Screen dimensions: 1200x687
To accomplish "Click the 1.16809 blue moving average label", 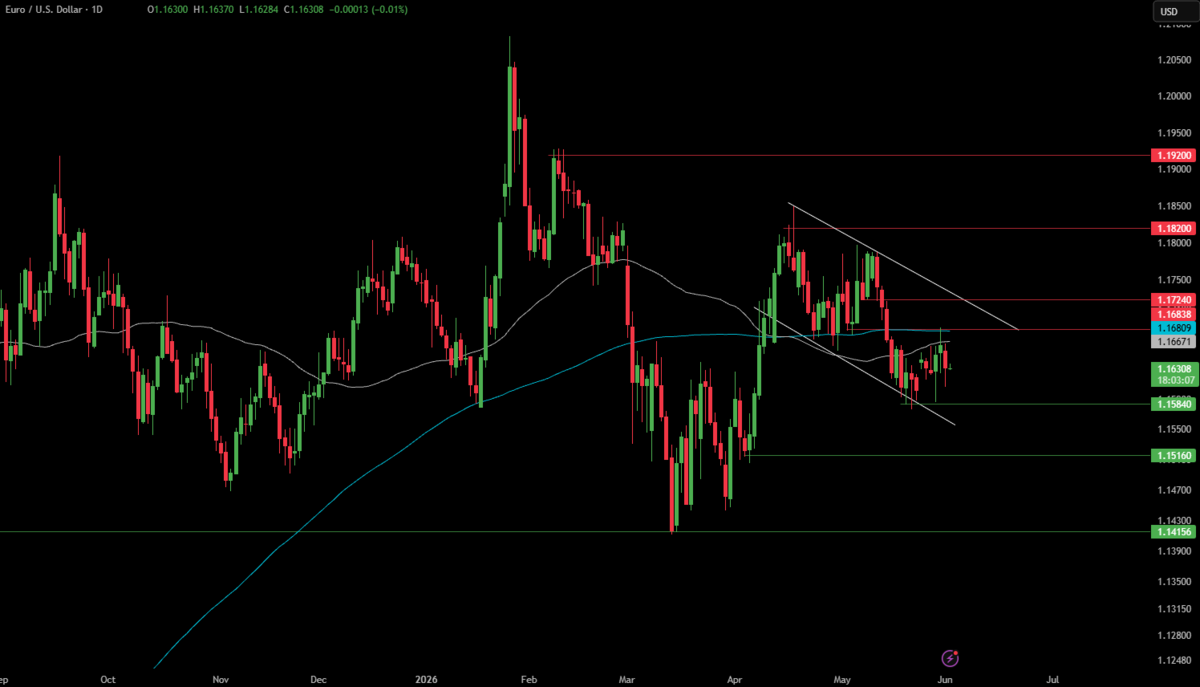I will (1173, 328).
